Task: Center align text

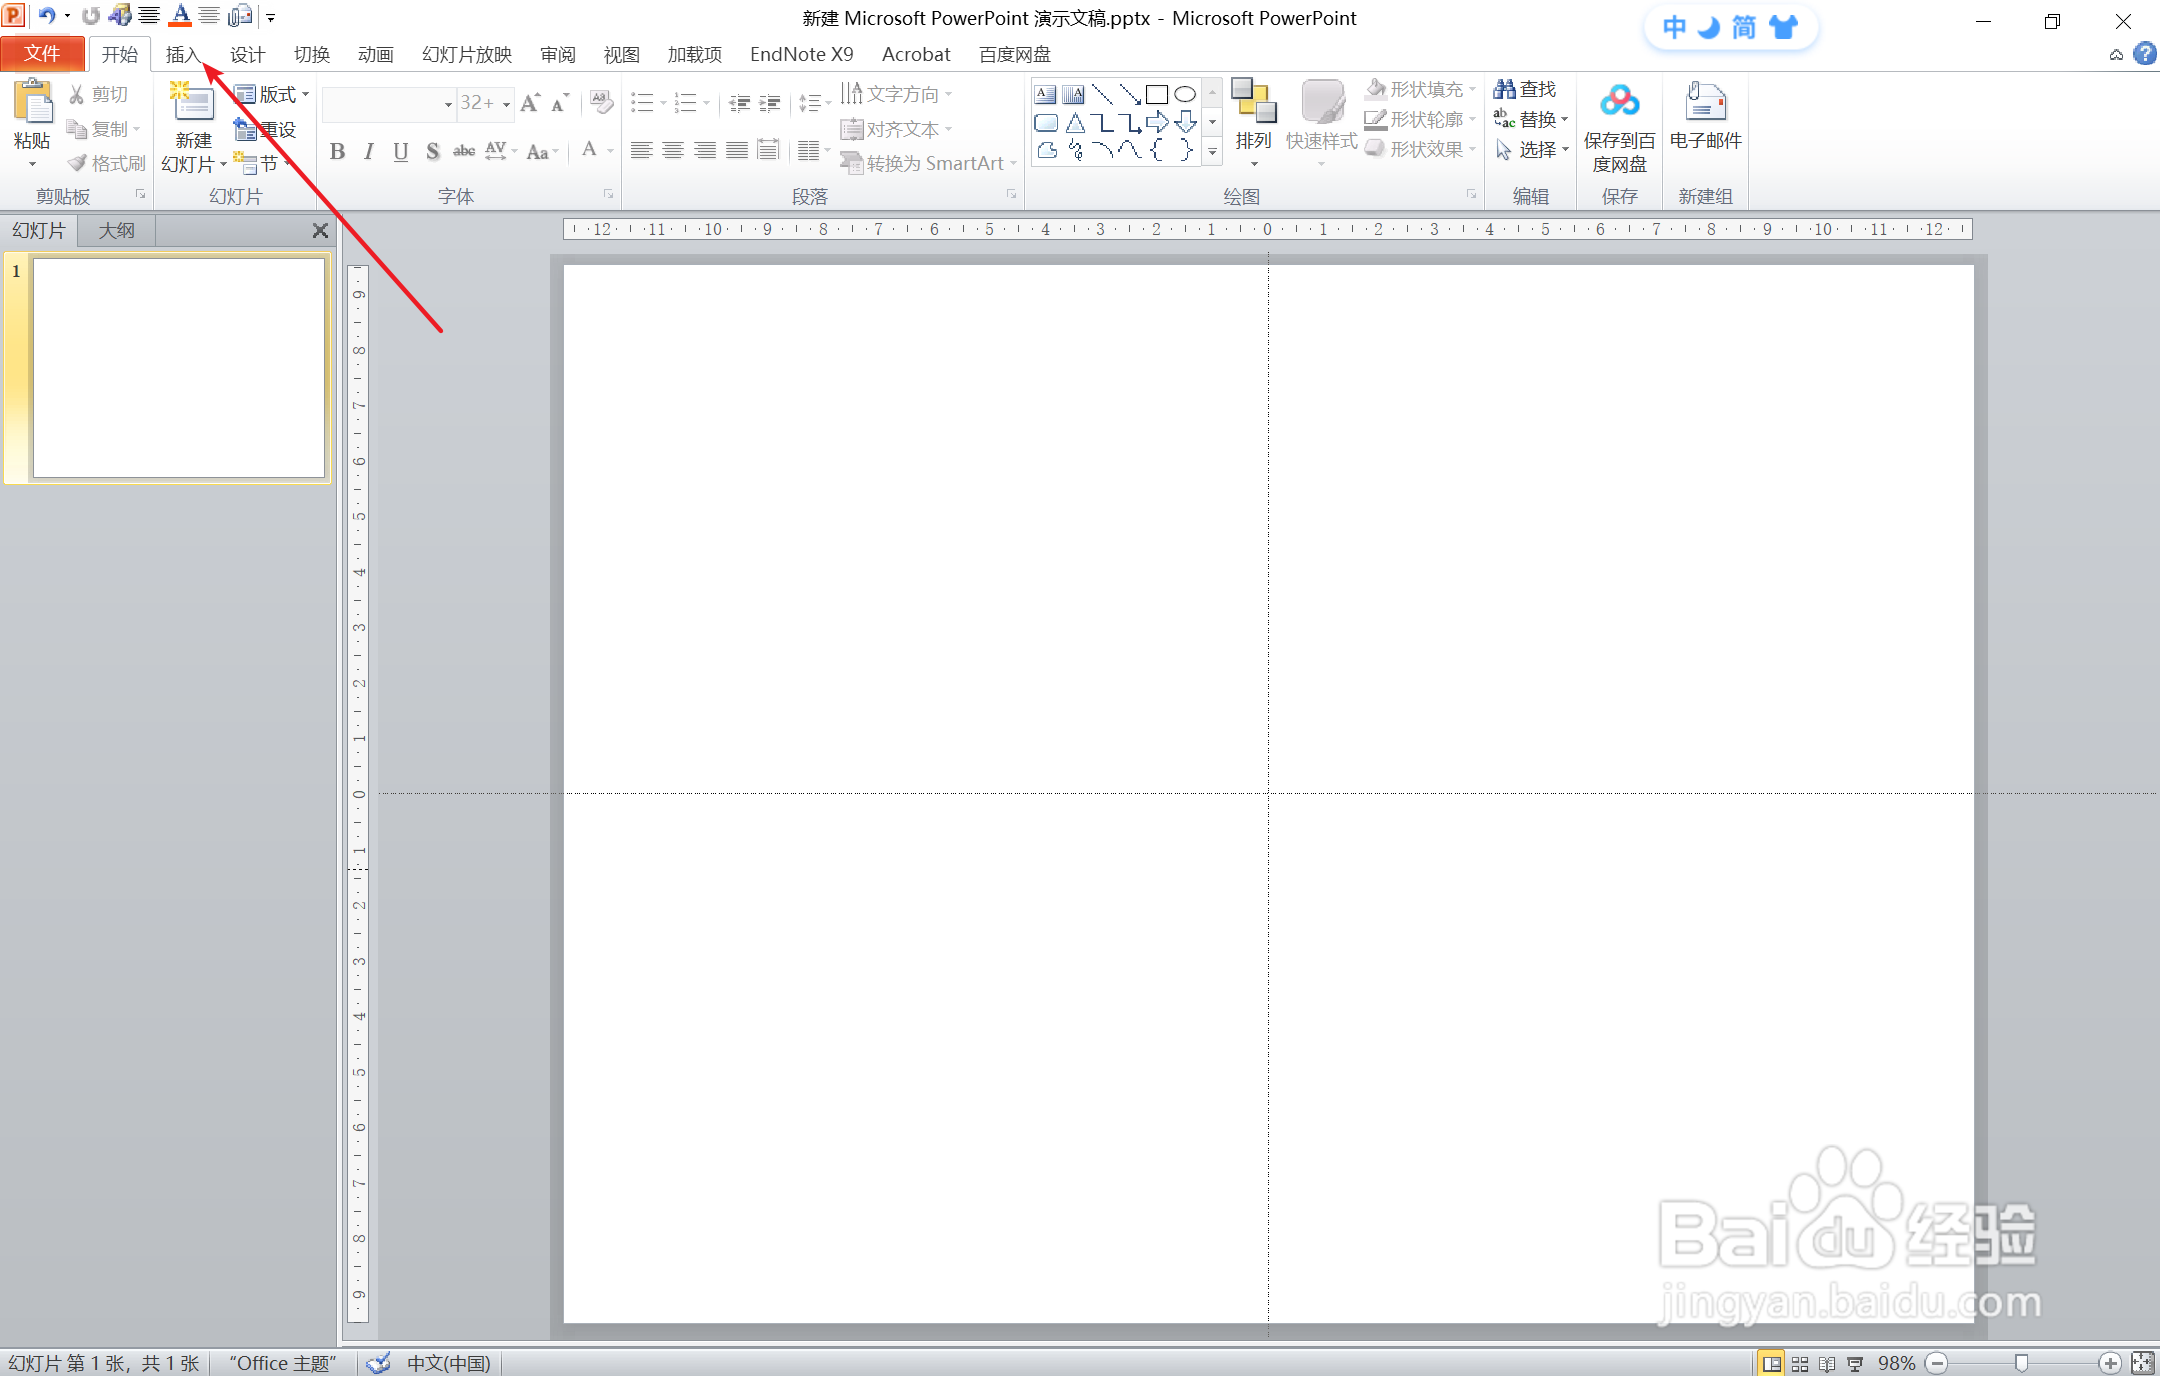Action: (x=674, y=150)
